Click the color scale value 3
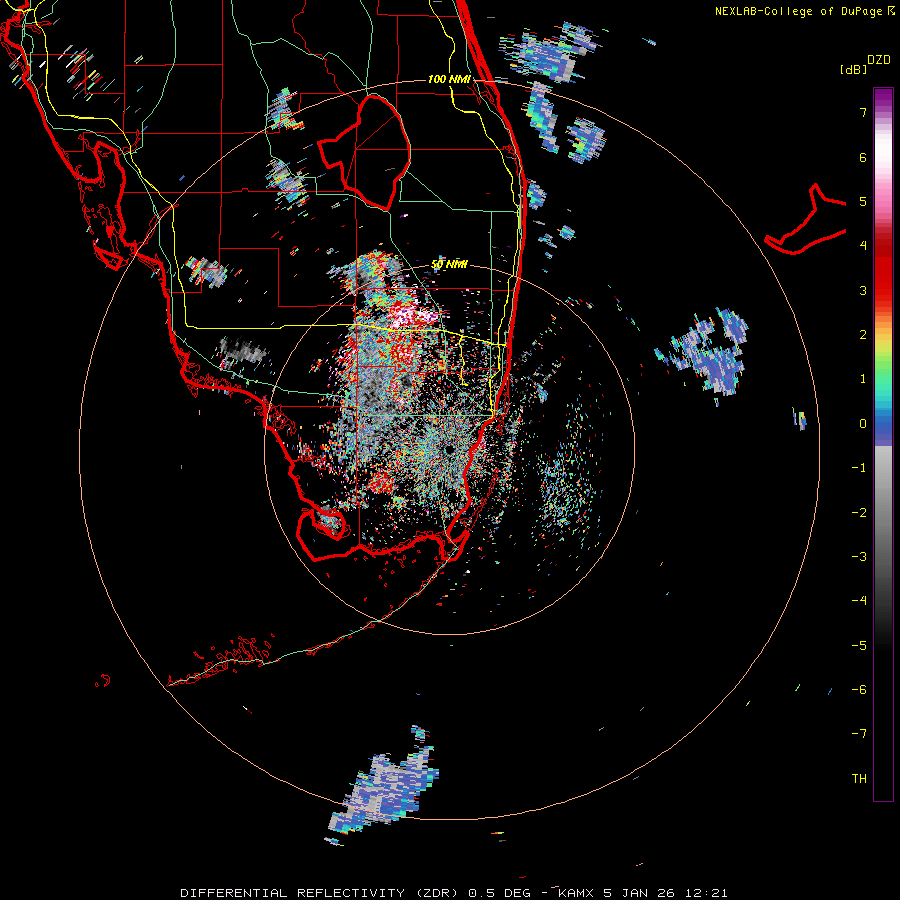This screenshot has height=900, width=900. [x=862, y=290]
